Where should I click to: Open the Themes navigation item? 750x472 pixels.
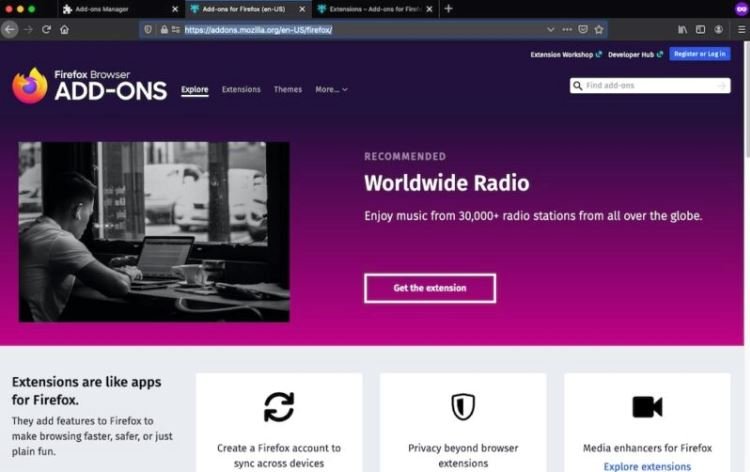pyautogui.click(x=287, y=89)
